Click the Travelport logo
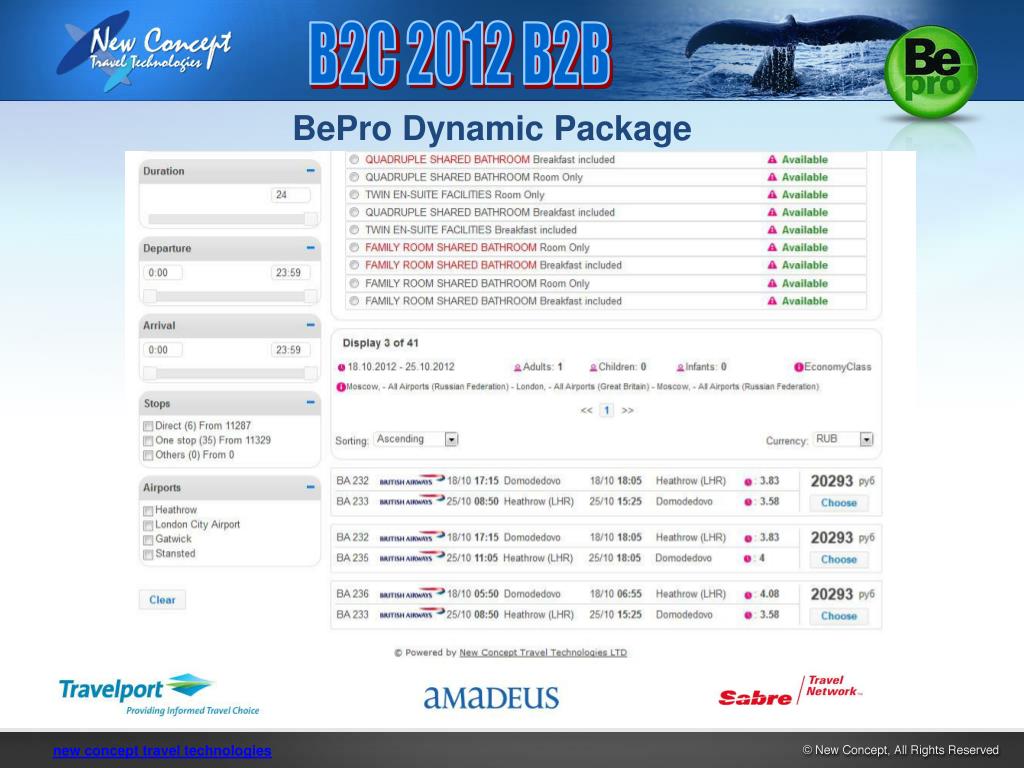This screenshot has width=1024, height=768. coord(159,695)
